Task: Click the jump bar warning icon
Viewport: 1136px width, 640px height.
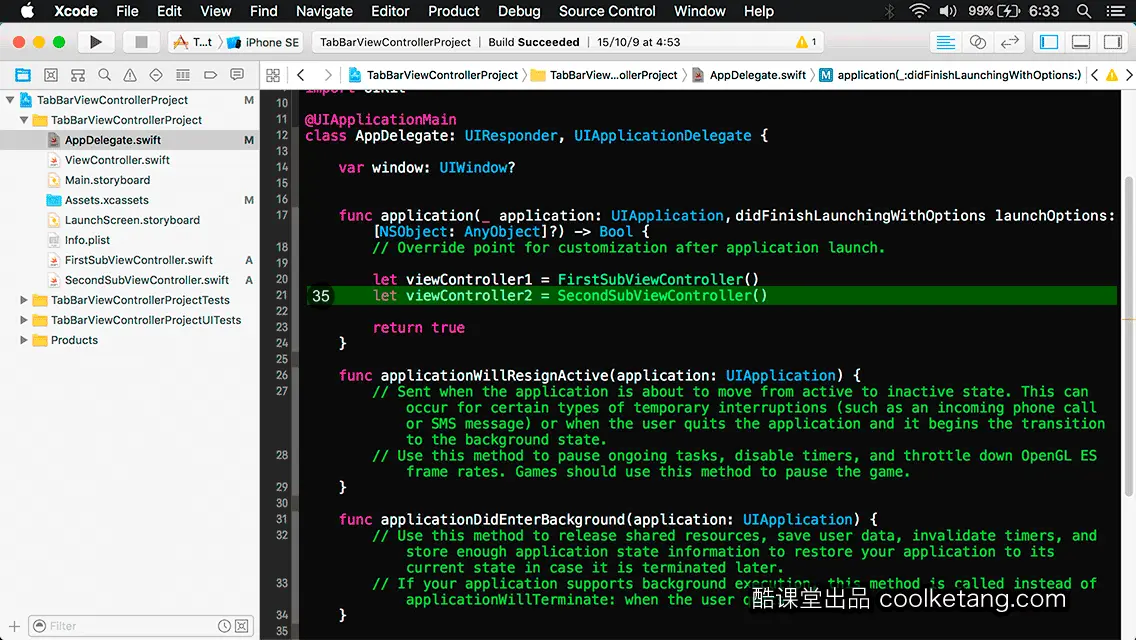Action: pos(1111,75)
